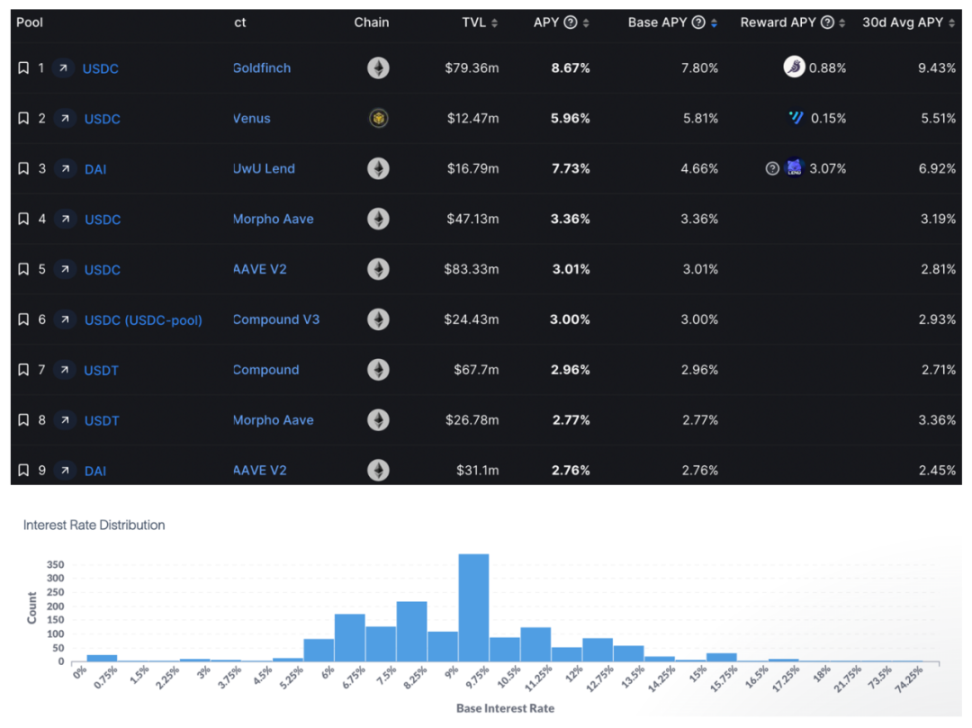Open row 7 USDT pool link
This screenshot has height=728, width=972.
pyautogui.click(x=101, y=370)
